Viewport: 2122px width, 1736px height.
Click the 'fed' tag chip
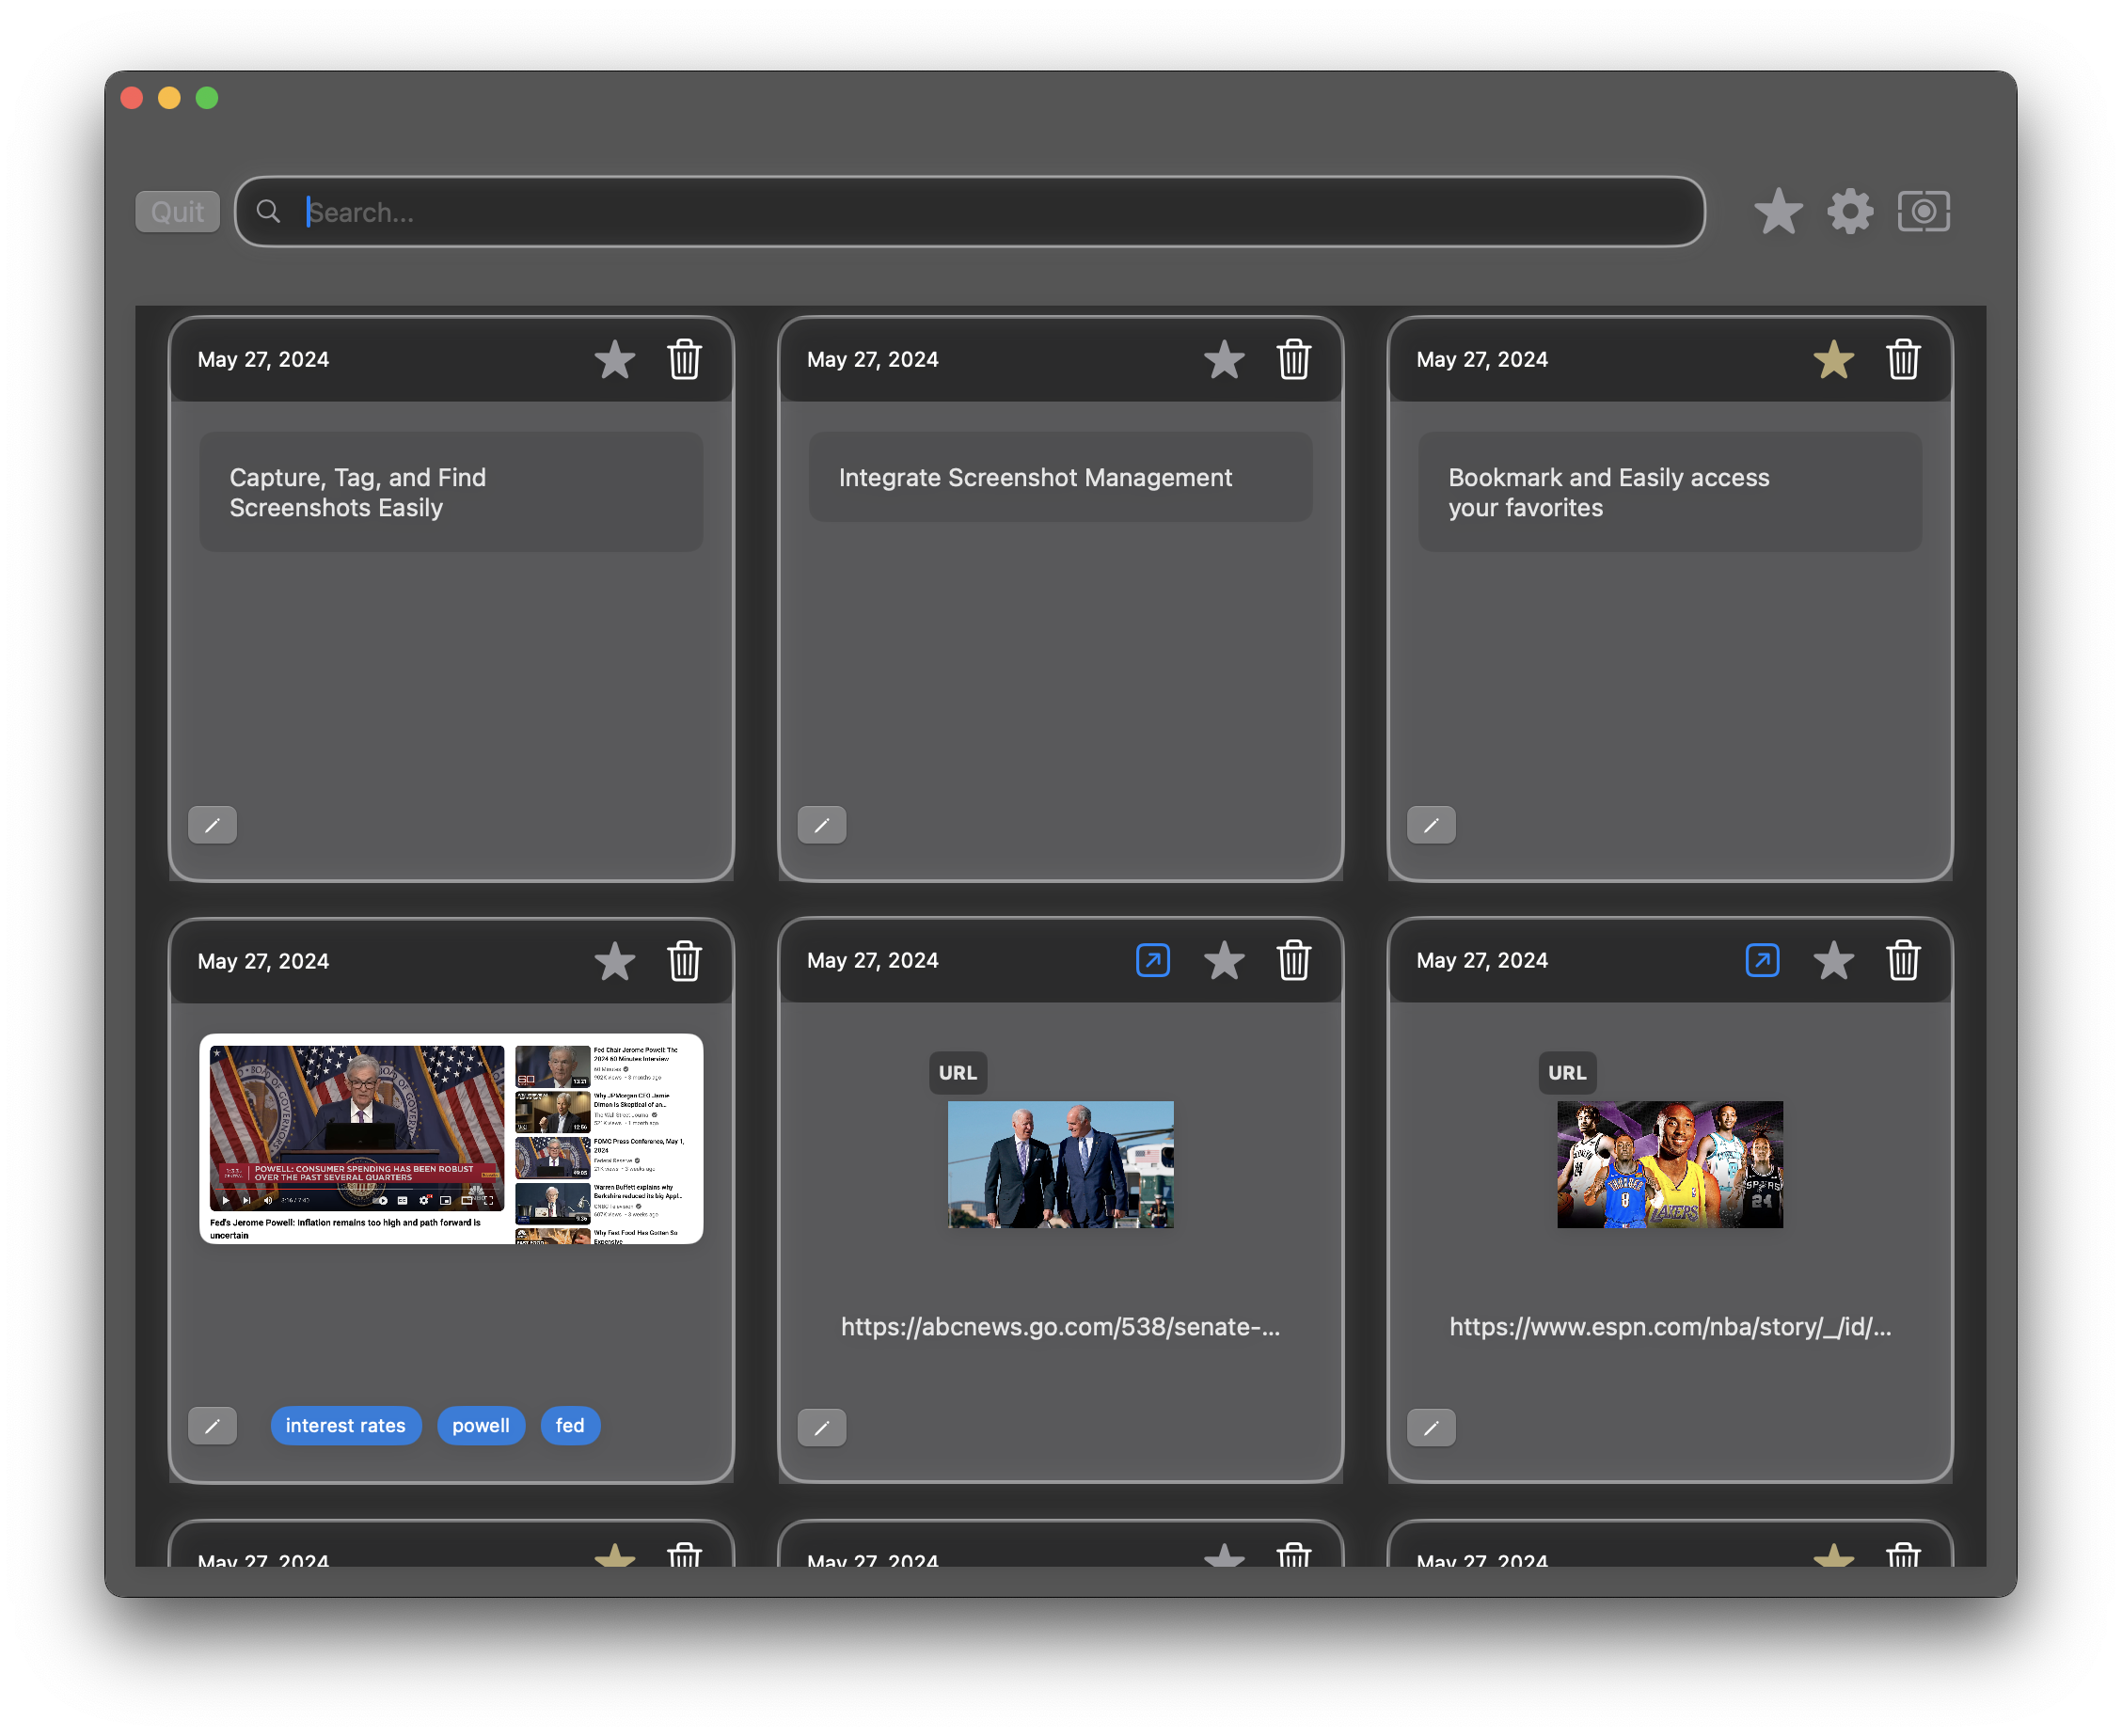tap(570, 1426)
